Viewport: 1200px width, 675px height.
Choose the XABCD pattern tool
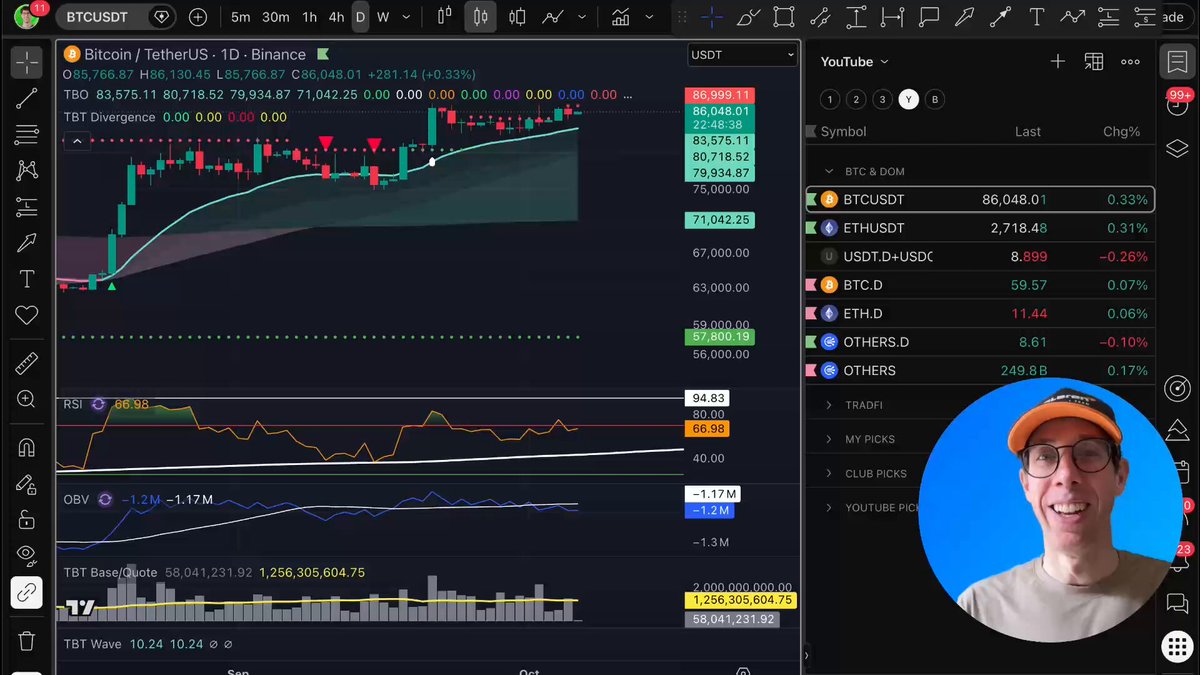click(x=27, y=170)
